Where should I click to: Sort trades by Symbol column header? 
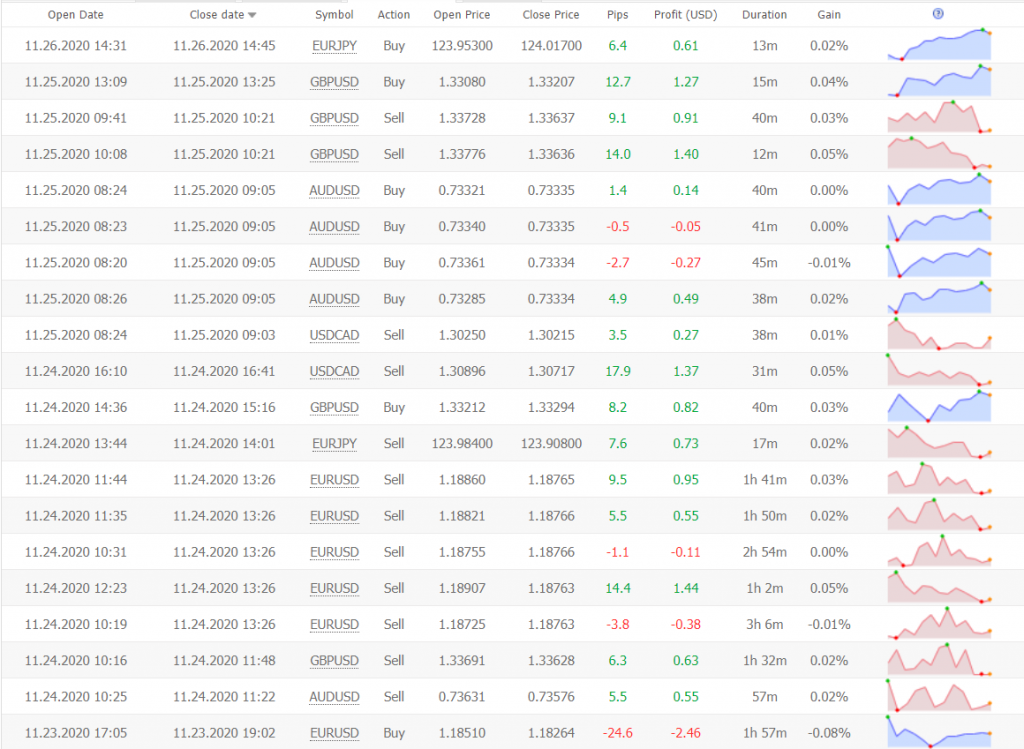(x=334, y=15)
